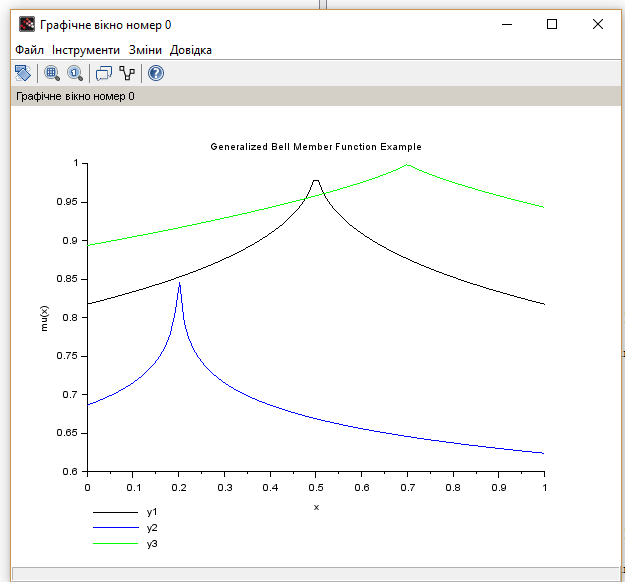
Task: Click the green y3 legend line sample
Action: point(116,543)
